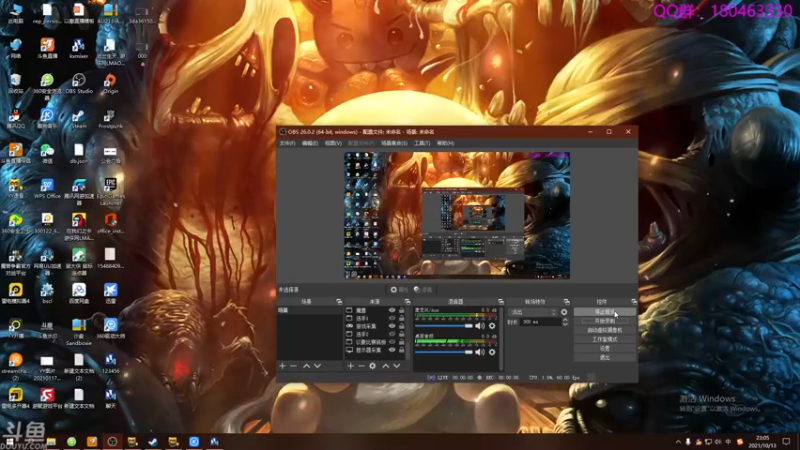800x450 pixels.
Task: Open the 帮助(H) menu
Action: [x=445, y=143]
